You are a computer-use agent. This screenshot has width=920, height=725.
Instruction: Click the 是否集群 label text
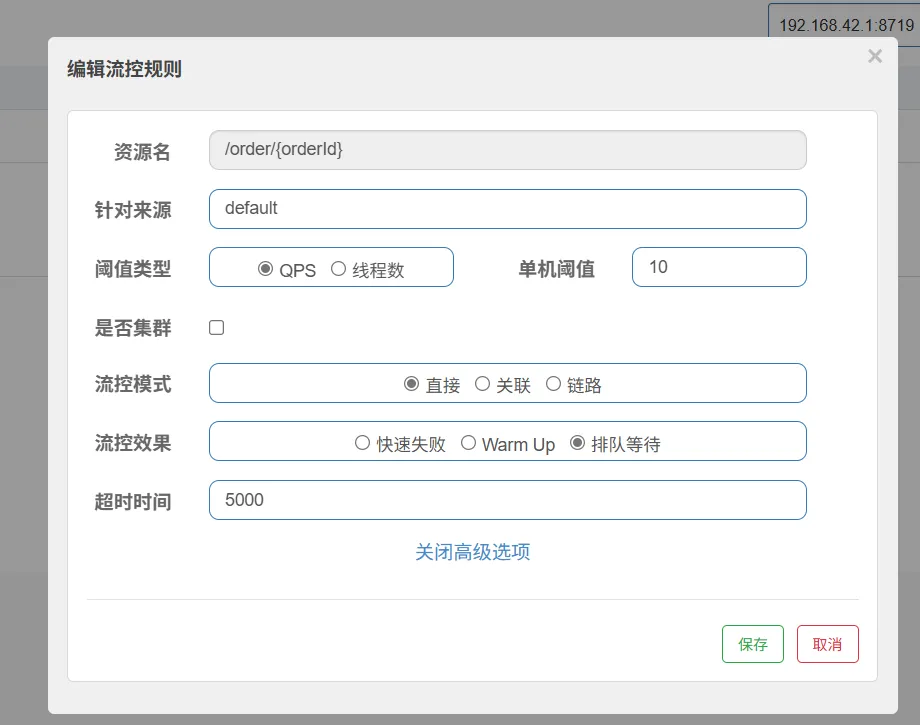coord(132,327)
